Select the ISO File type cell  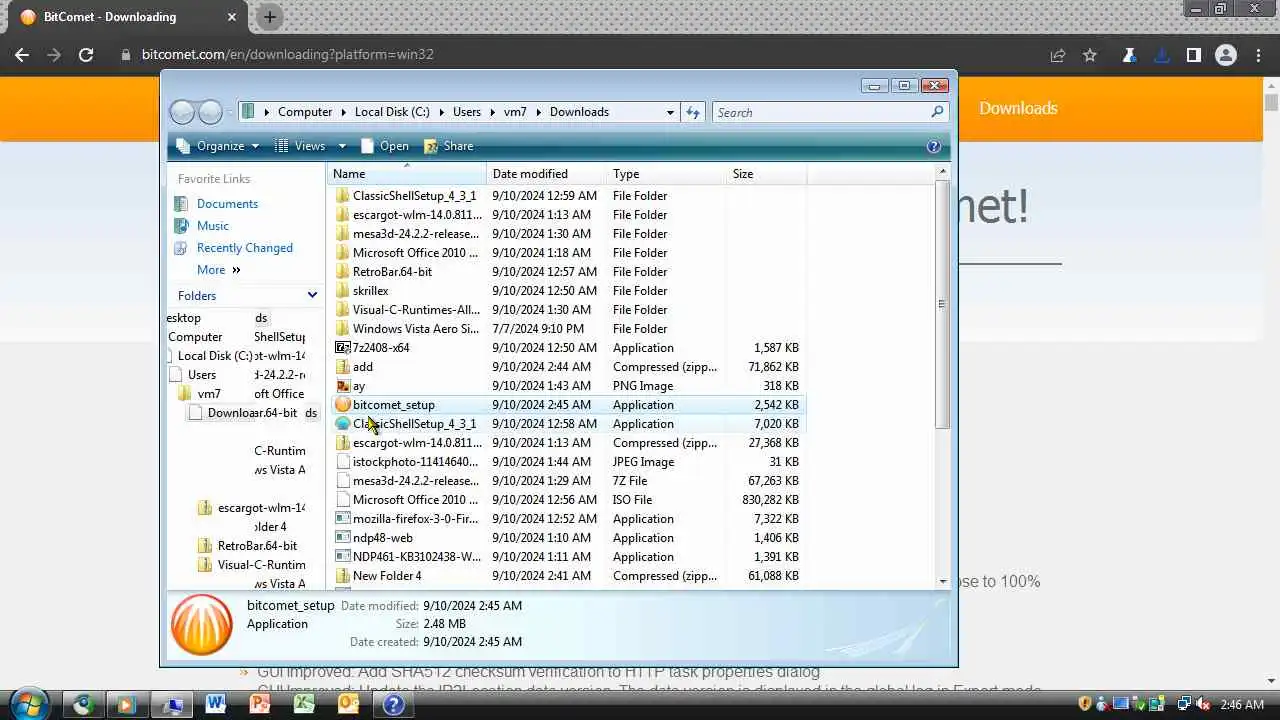pyautogui.click(x=632, y=500)
